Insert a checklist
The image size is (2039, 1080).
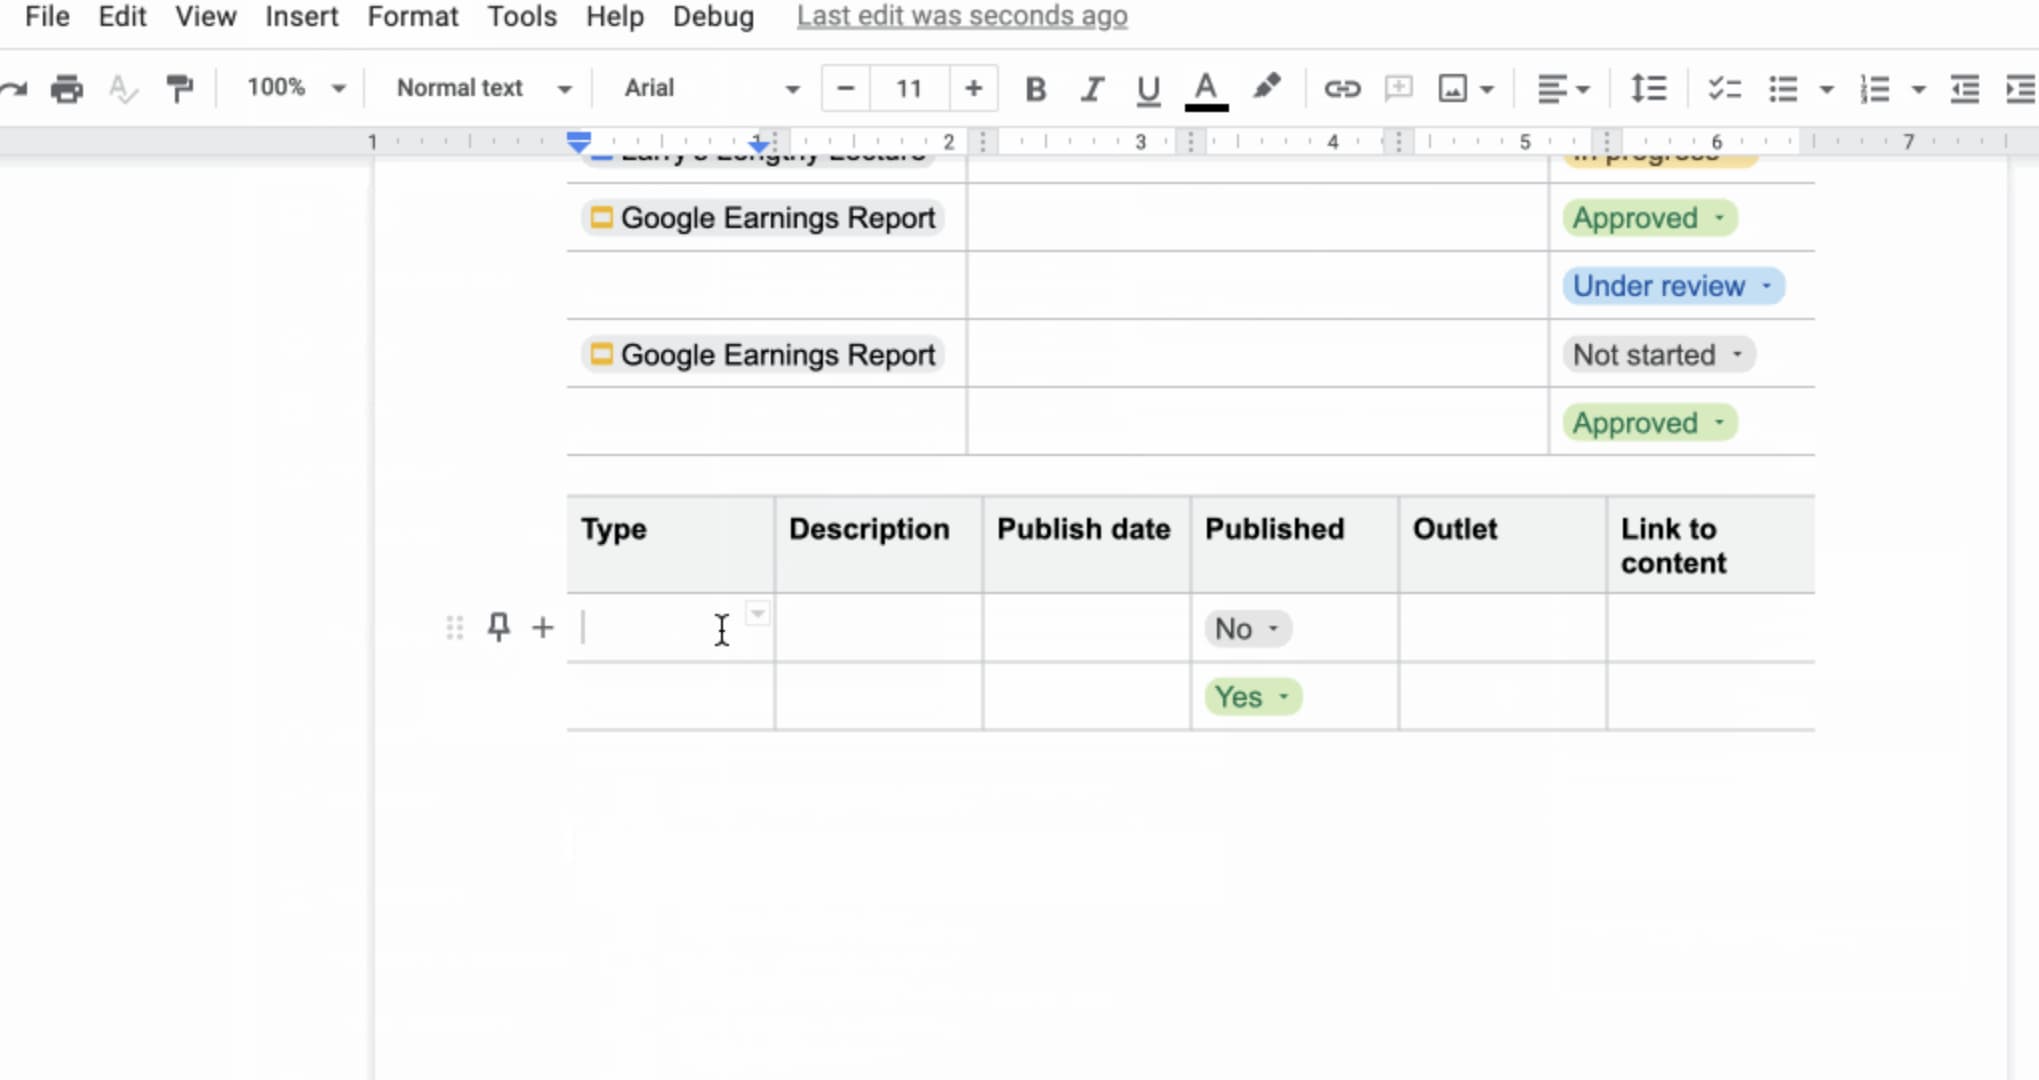tap(1723, 88)
